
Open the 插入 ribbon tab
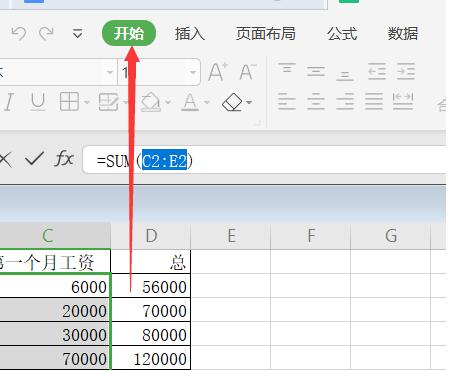click(190, 34)
